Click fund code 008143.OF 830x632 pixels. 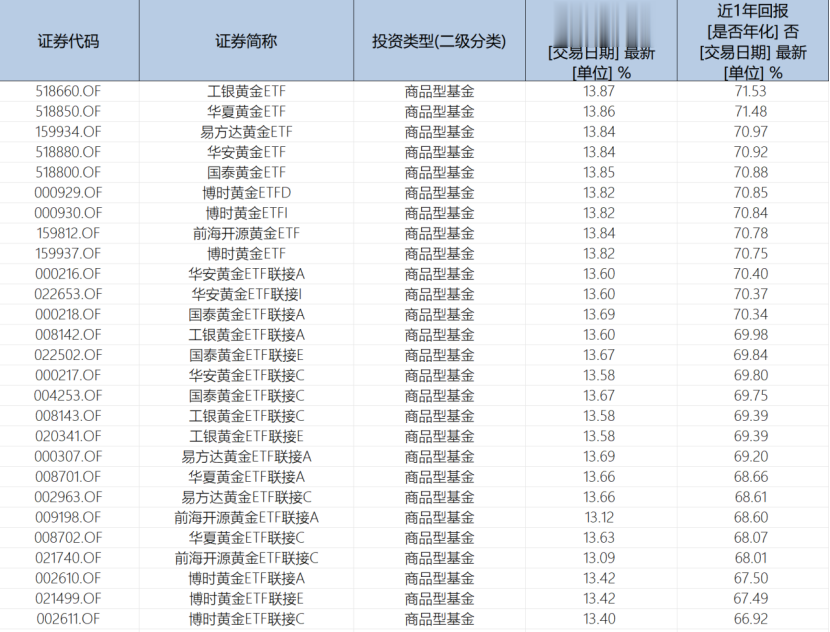click(68, 416)
